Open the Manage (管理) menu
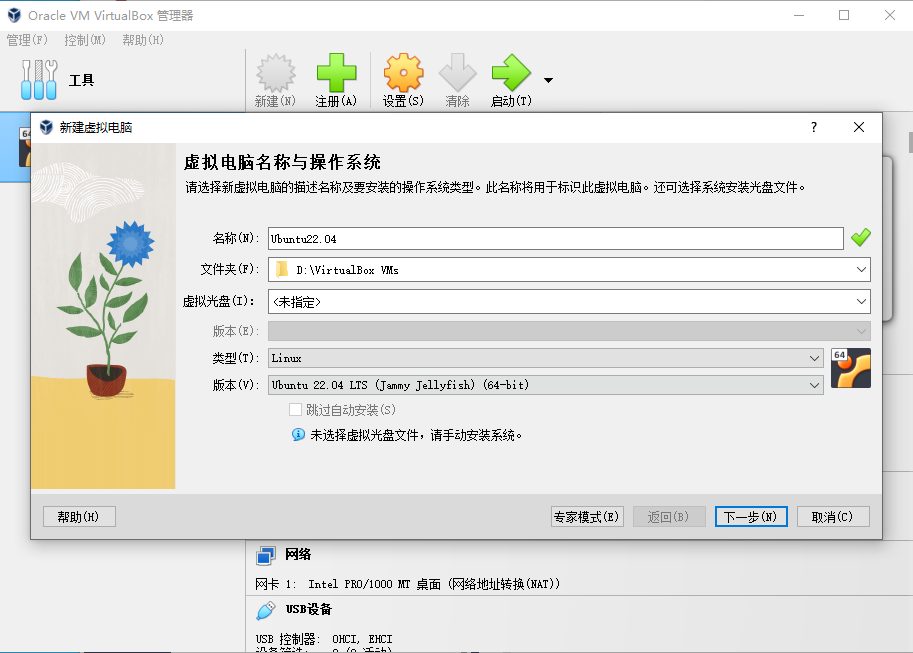Viewport: 913px width, 653px height. point(27,40)
